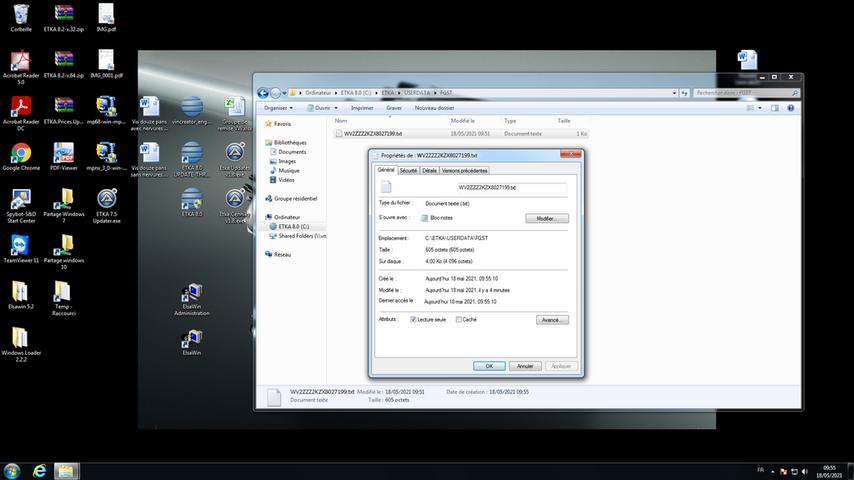
Task: Click the Modifier... button
Action: (546, 218)
